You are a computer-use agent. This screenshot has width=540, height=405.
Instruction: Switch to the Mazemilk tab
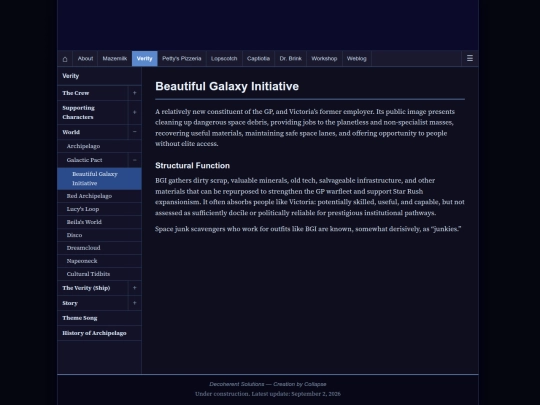[x=115, y=59]
